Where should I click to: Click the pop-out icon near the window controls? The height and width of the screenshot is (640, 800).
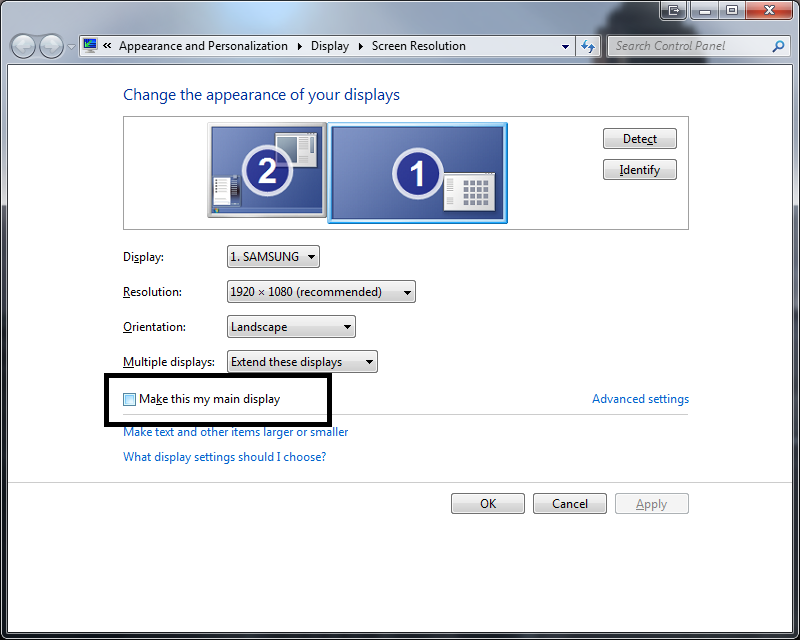tap(673, 10)
